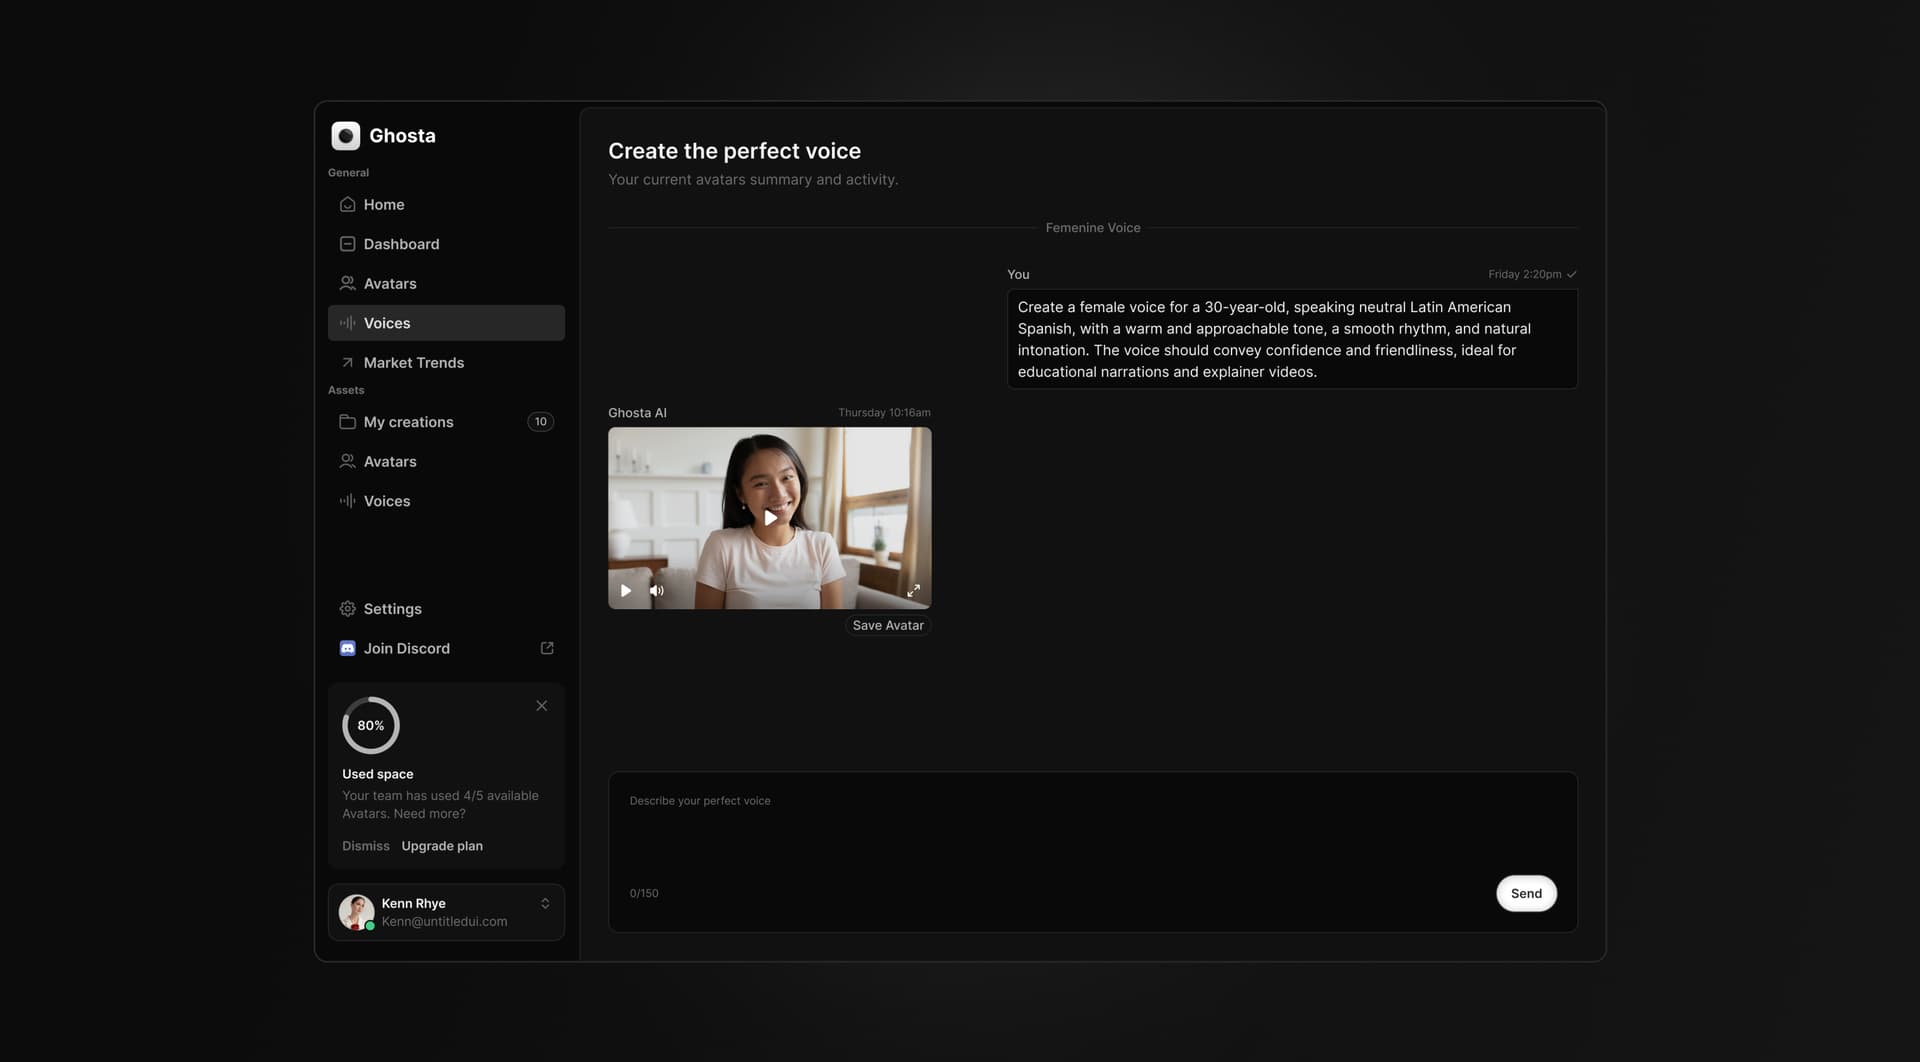The image size is (1920, 1062).
Task: Click the Ghosta logo icon
Action: tap(345, 136)
